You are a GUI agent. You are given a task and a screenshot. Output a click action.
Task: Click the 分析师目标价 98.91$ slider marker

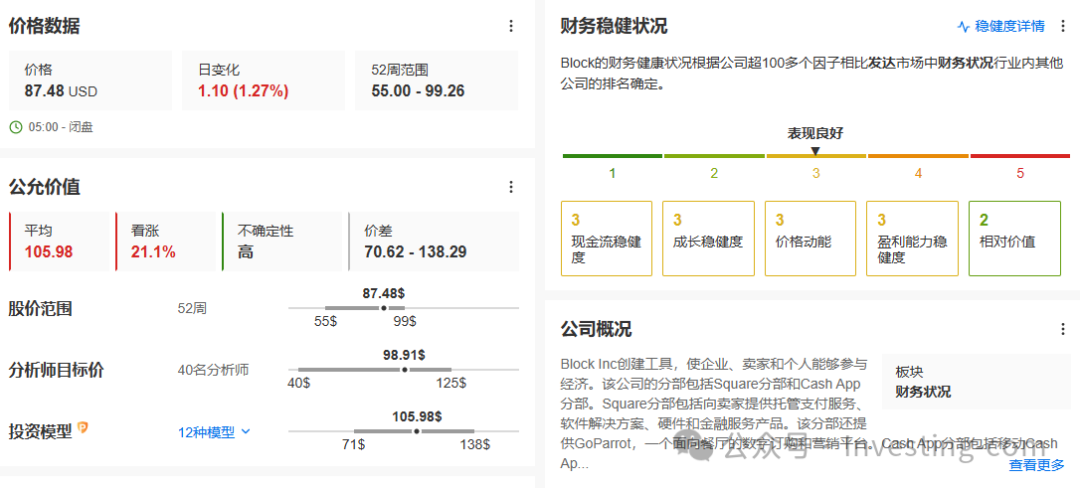click(x=404, y=370)
